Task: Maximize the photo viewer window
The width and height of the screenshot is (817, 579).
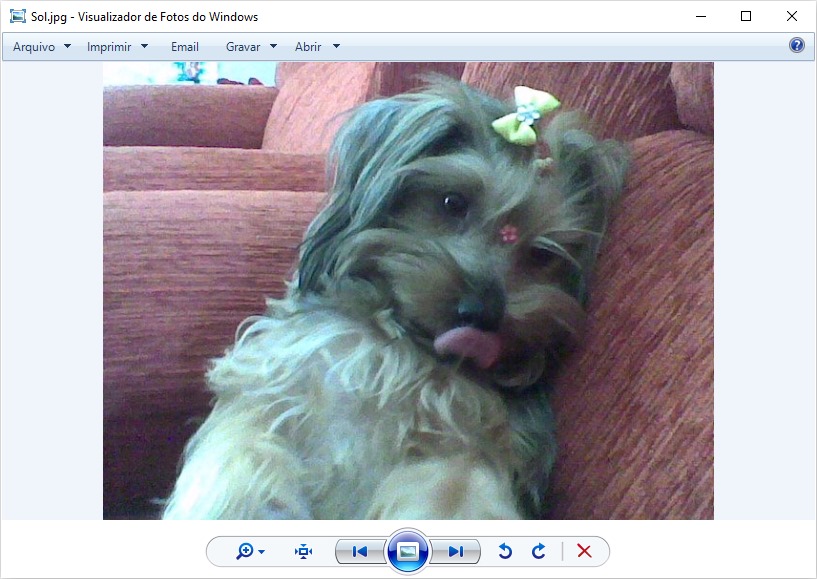Action: (x=746, y=16)
